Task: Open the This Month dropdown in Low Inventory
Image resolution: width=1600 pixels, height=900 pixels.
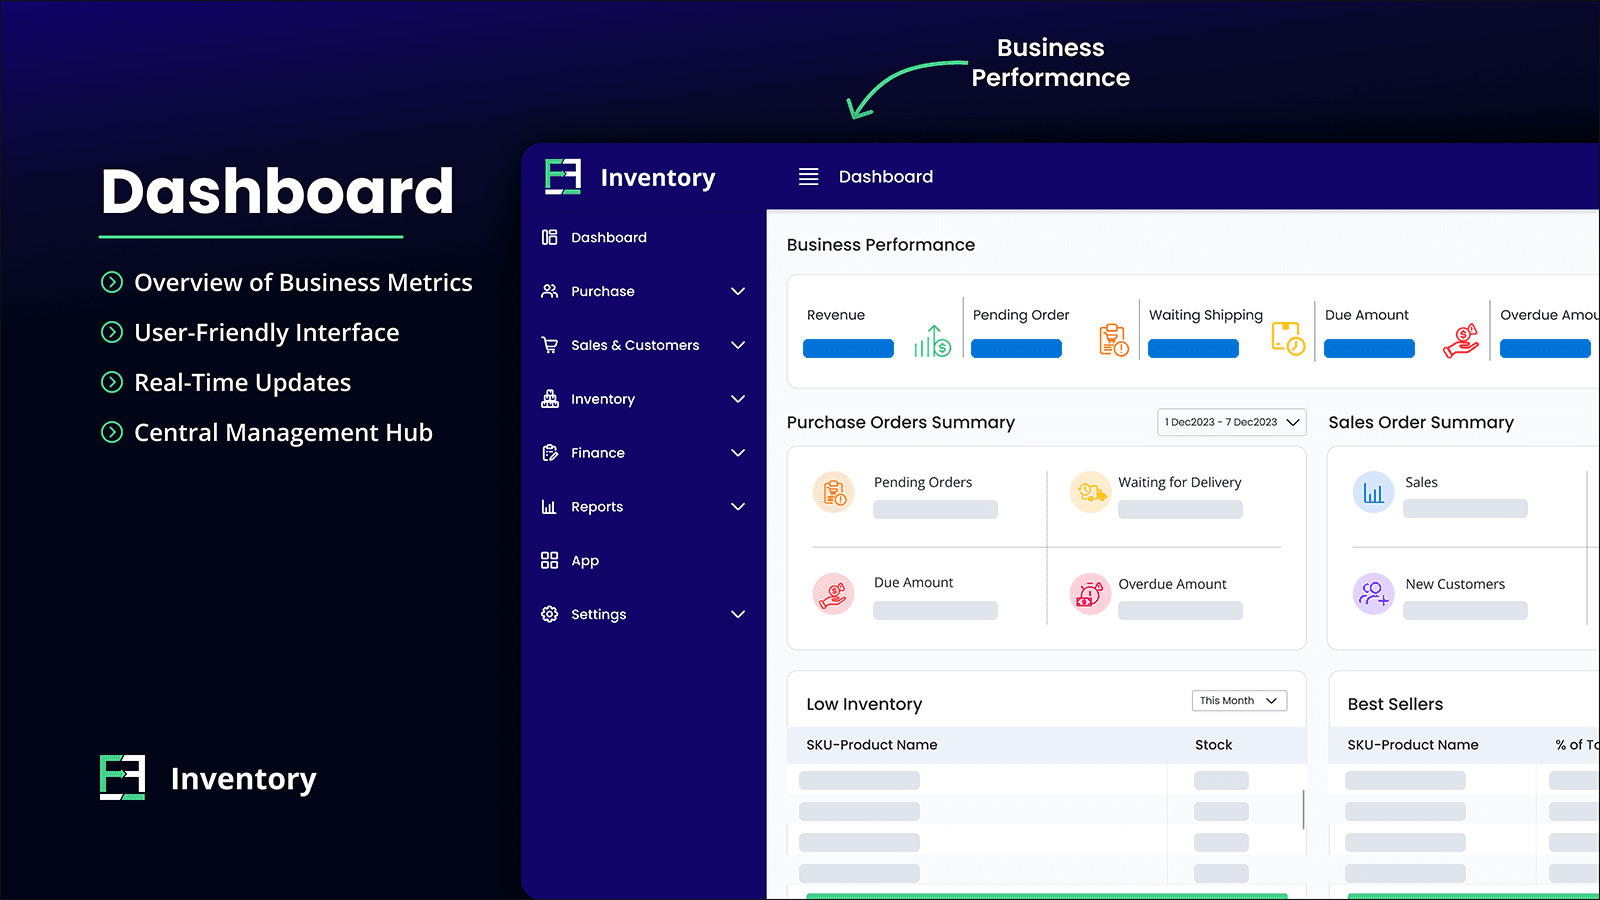Action: [1239, 701]
